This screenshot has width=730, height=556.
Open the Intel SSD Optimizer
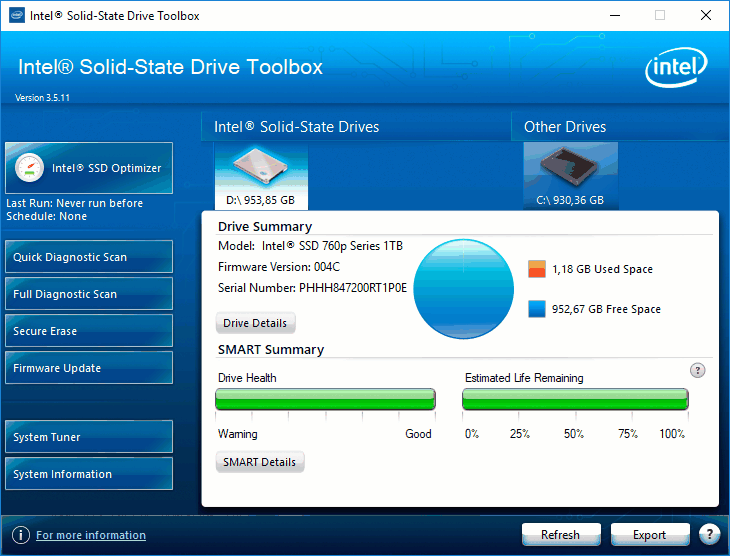(x=88, y=168)
